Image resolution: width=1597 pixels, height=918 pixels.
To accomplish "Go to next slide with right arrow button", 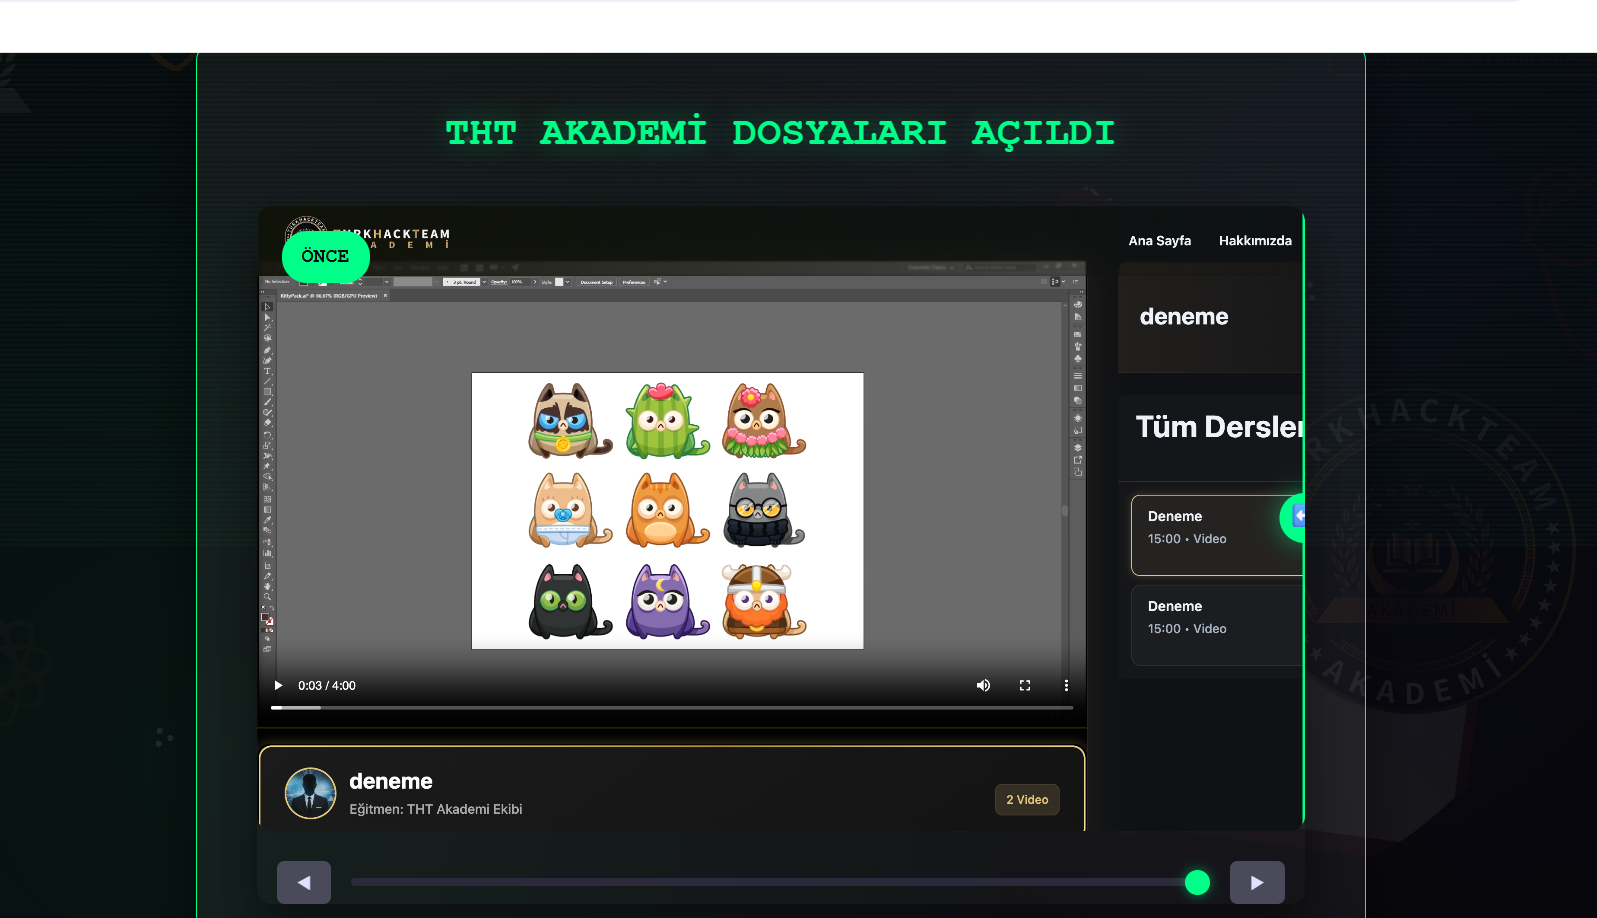I will pos(1257,883).
